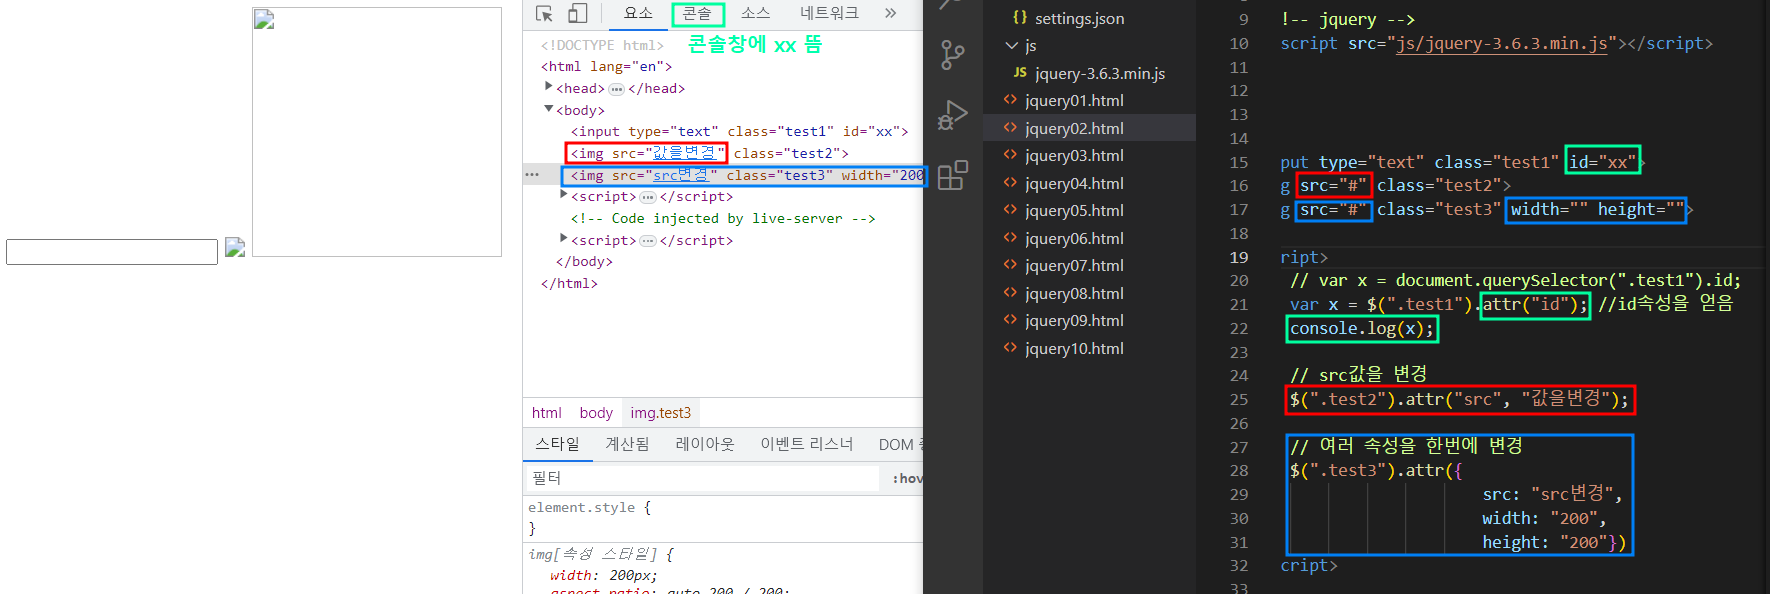Click the js/jquery-3.6.3.min.js path in the editor
The width and height of the screenshot is (1770, 594).
click(1502, 43)
